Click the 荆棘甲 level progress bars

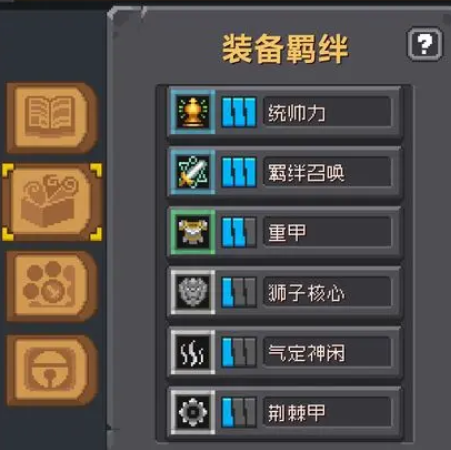coord(239,412)
